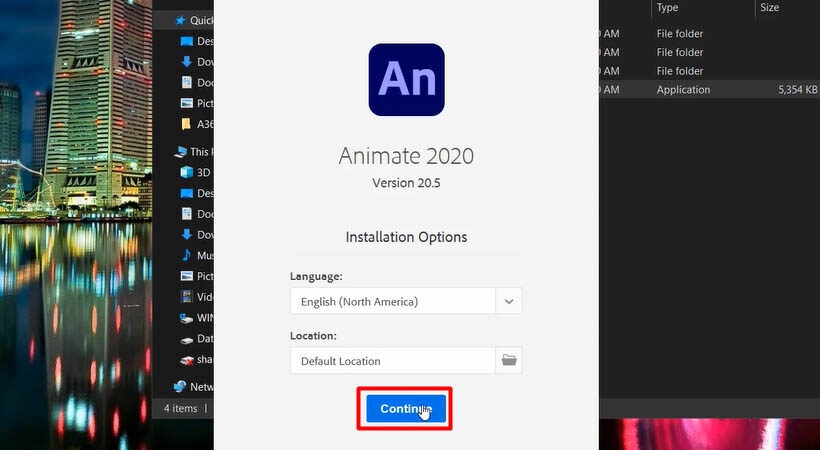Open the 3D Objects cube icon
Viewport: 820px width, 450px height.
pyautogui.click(x=187, y=172)
